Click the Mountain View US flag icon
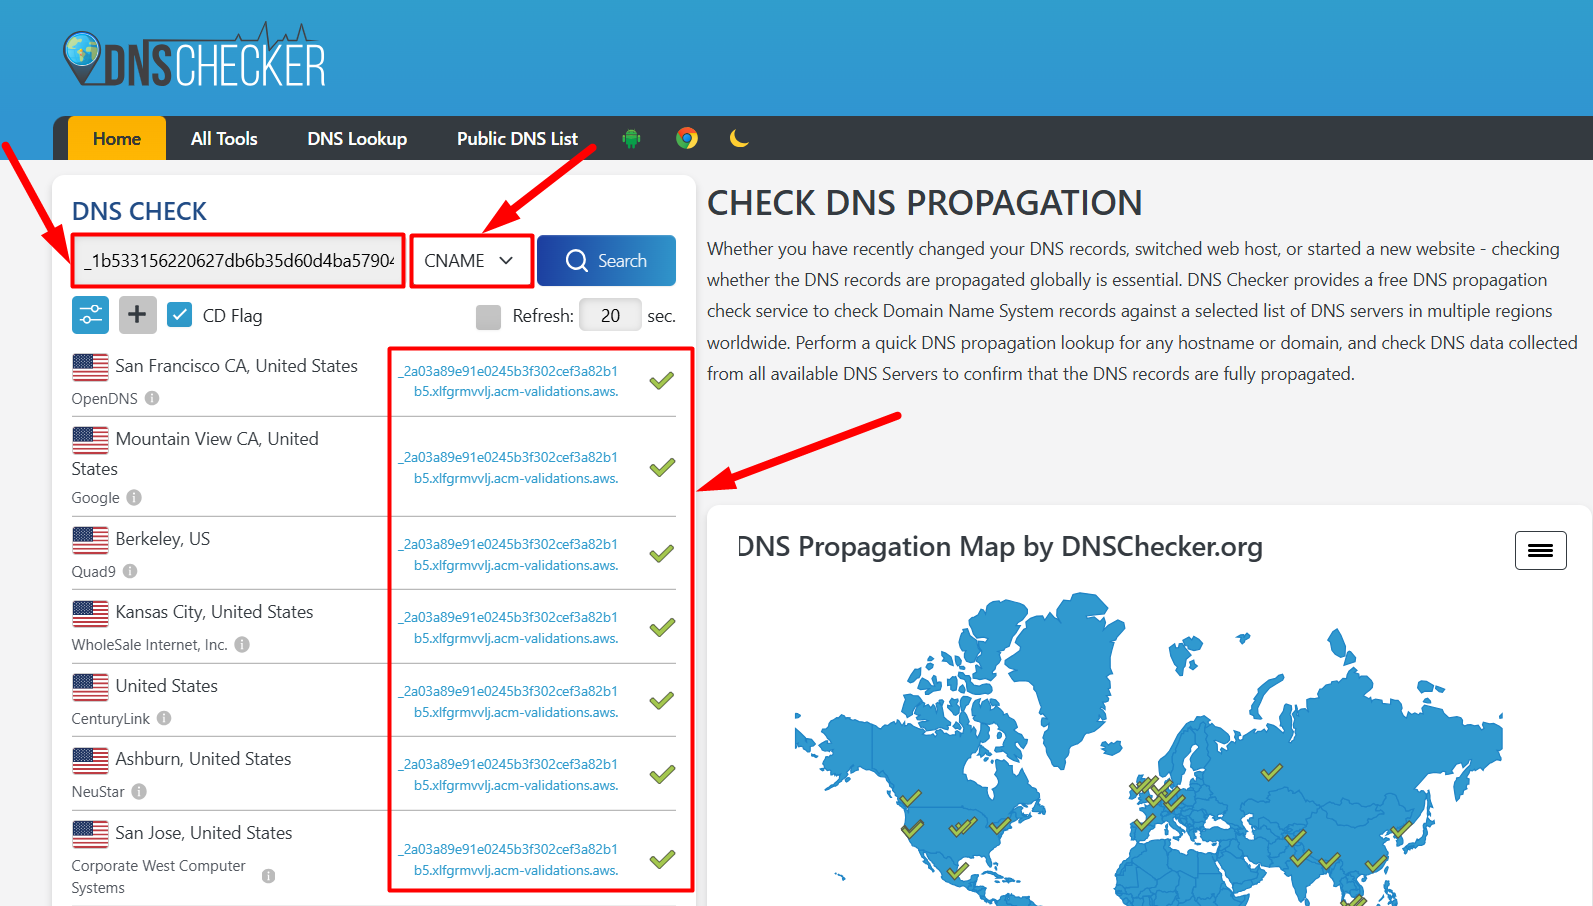Image resolution: width=1593 pixels, height=906 pixels. (x=90, y=440)
